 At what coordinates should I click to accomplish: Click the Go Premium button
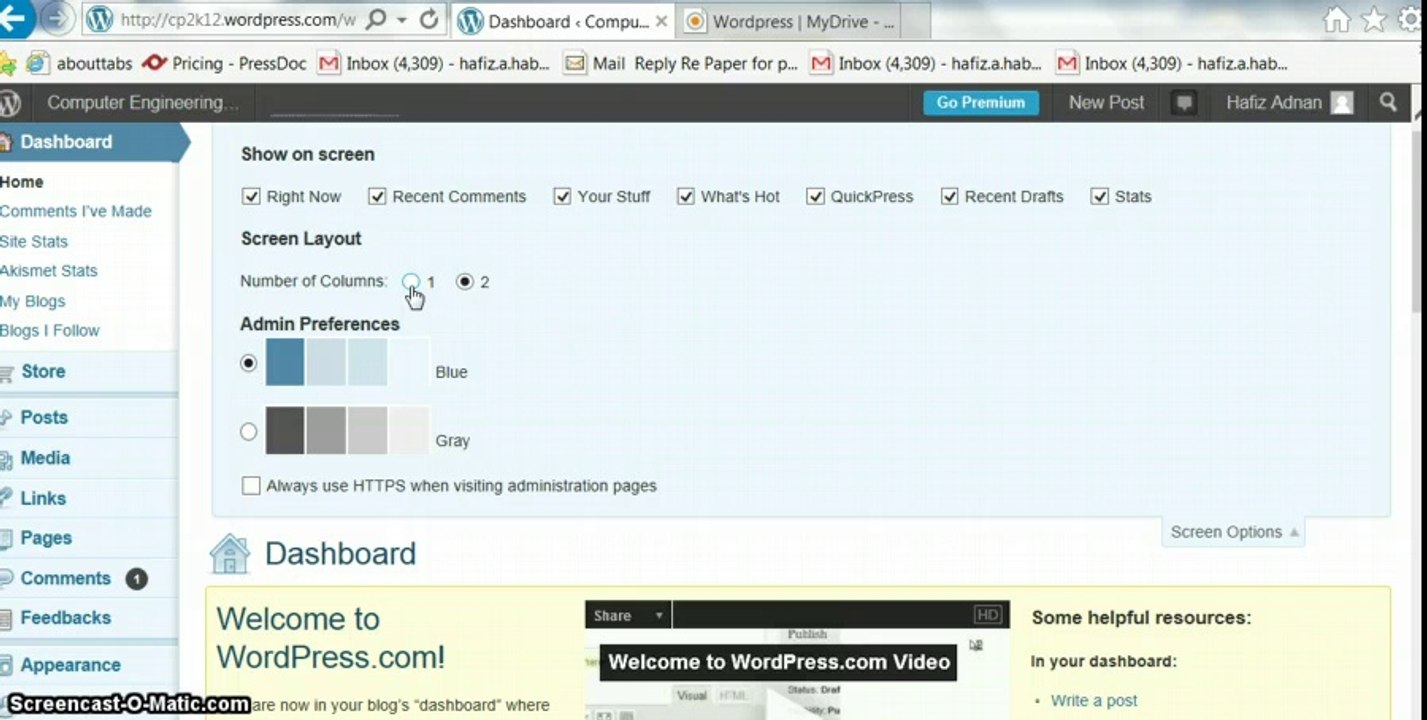pyautogui.click(x=980, y=102)
